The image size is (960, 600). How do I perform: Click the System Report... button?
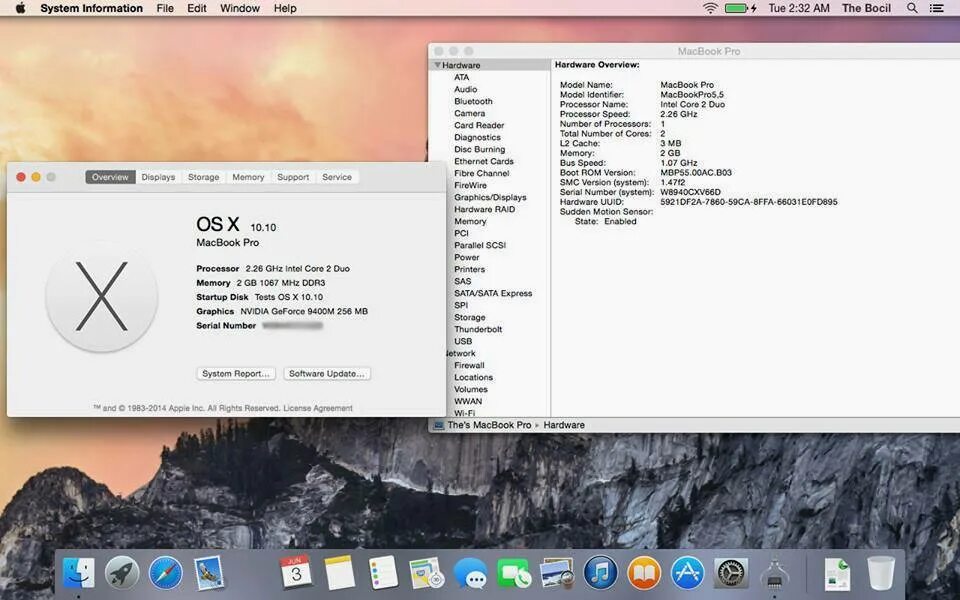(236, 373)
